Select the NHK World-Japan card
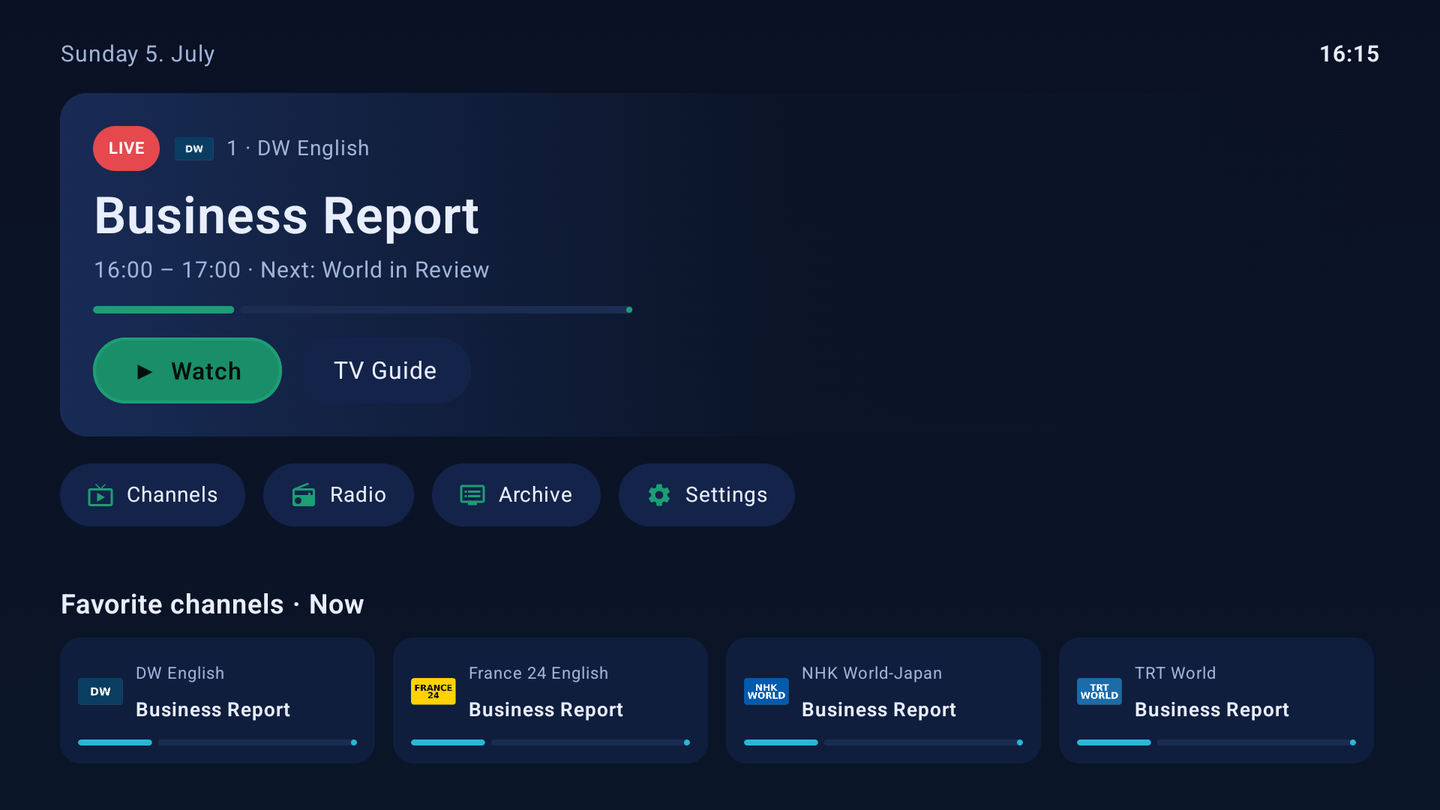This screenshot has height=810, width=1440. pyautogui.click(x=883, y=701)
